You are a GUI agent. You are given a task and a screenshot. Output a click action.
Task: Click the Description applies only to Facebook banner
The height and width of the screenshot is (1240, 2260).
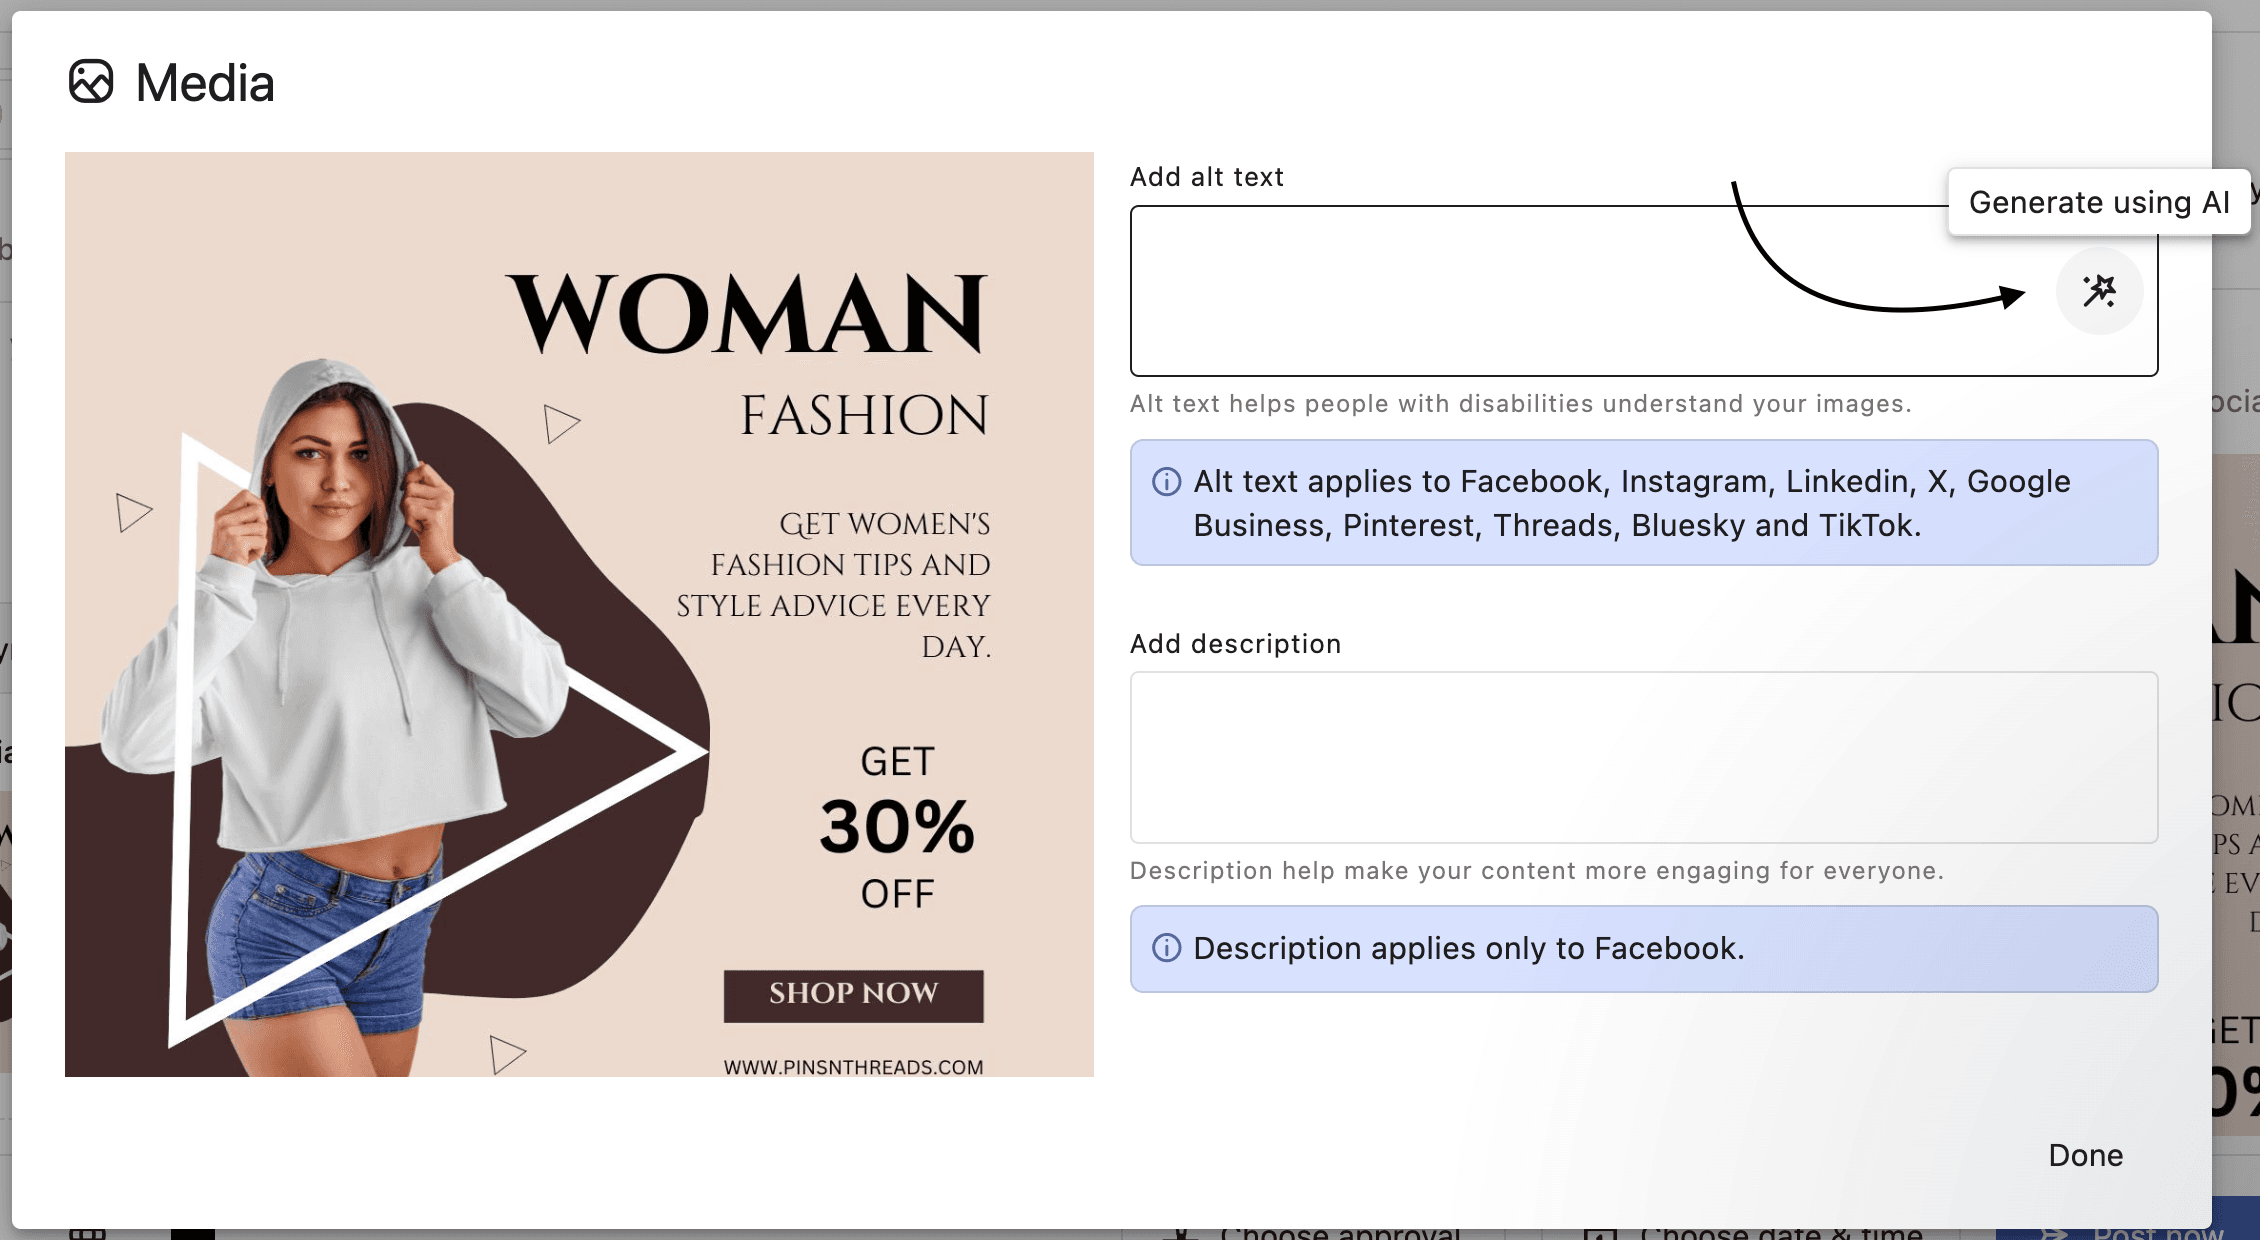click(1643, 948)
